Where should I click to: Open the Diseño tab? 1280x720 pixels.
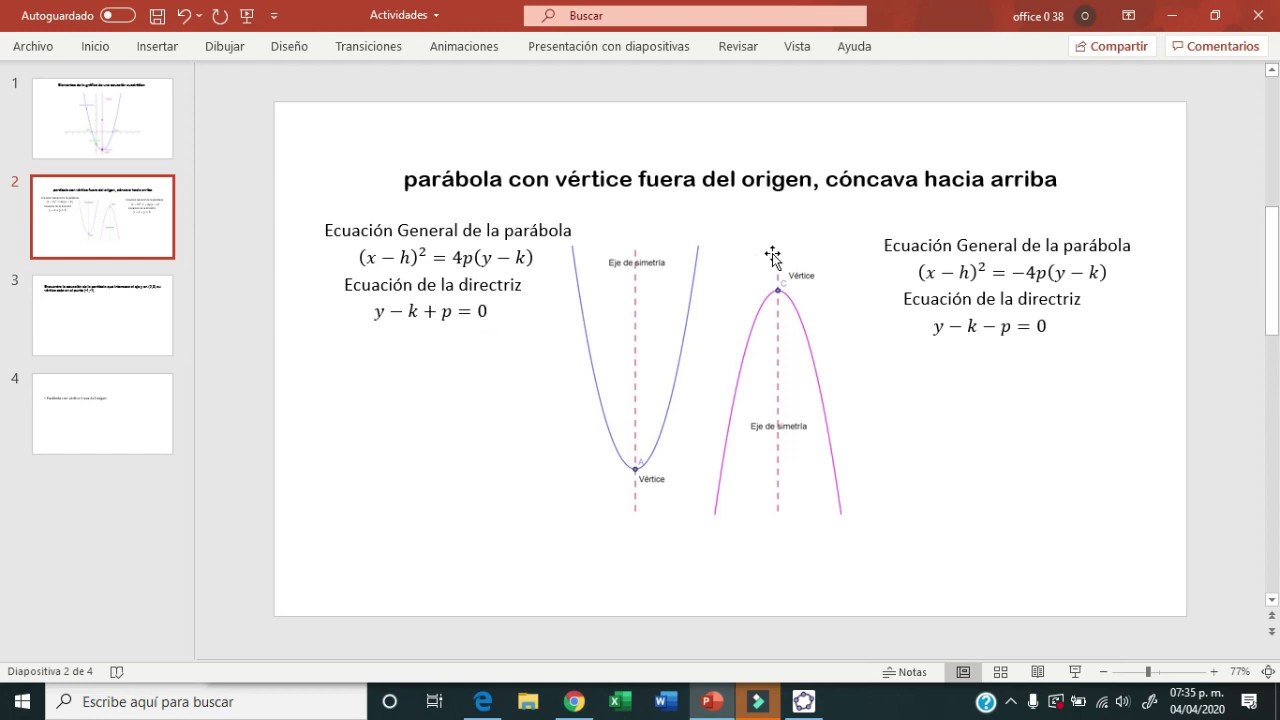pyautogui.click(x=289, y=46)
